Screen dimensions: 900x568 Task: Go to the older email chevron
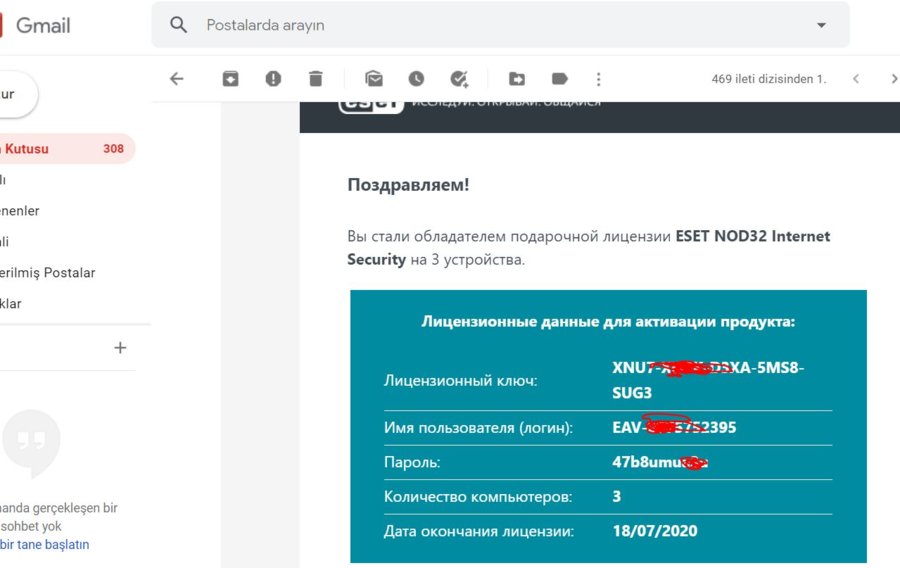894,79
